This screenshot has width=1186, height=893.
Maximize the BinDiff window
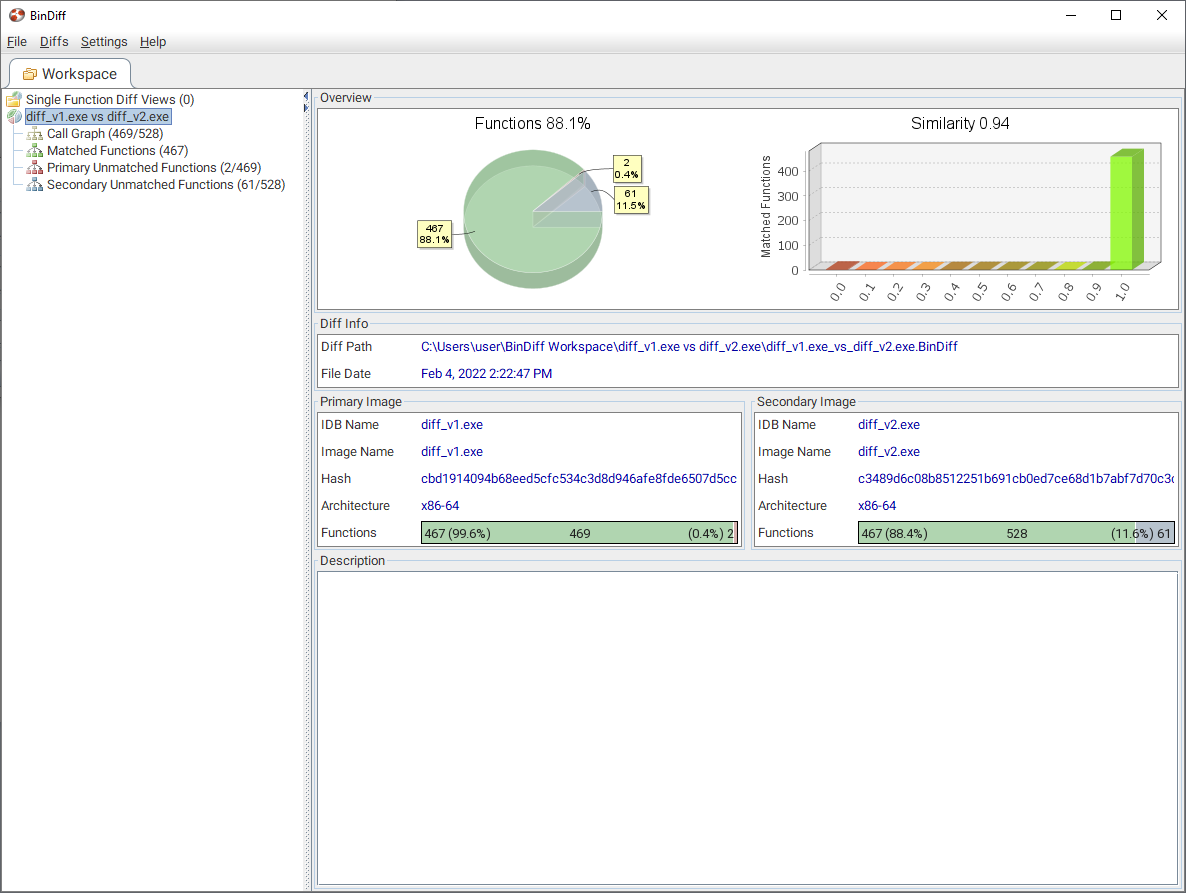(x=1116, y=15)
